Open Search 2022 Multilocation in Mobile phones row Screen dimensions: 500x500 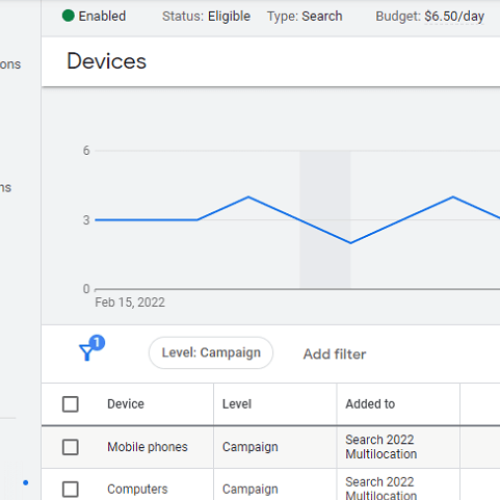(x=381, y=447)
